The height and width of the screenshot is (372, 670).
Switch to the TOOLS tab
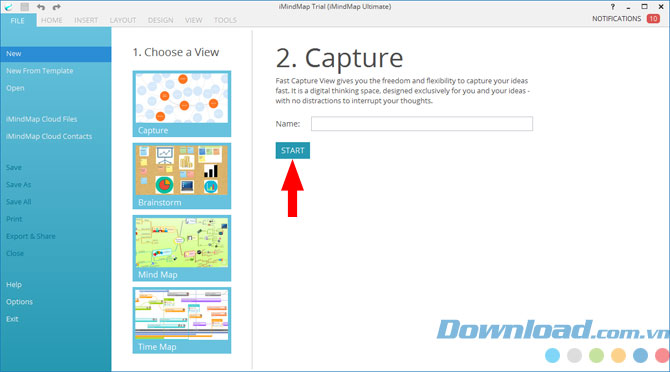click(225, 21)
